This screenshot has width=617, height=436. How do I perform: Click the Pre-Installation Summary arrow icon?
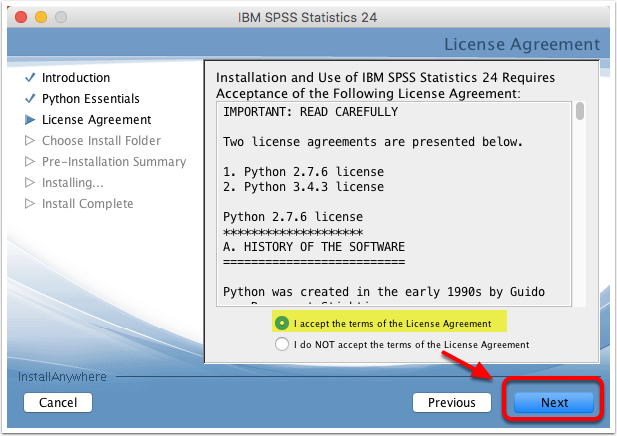pos(30,161)
